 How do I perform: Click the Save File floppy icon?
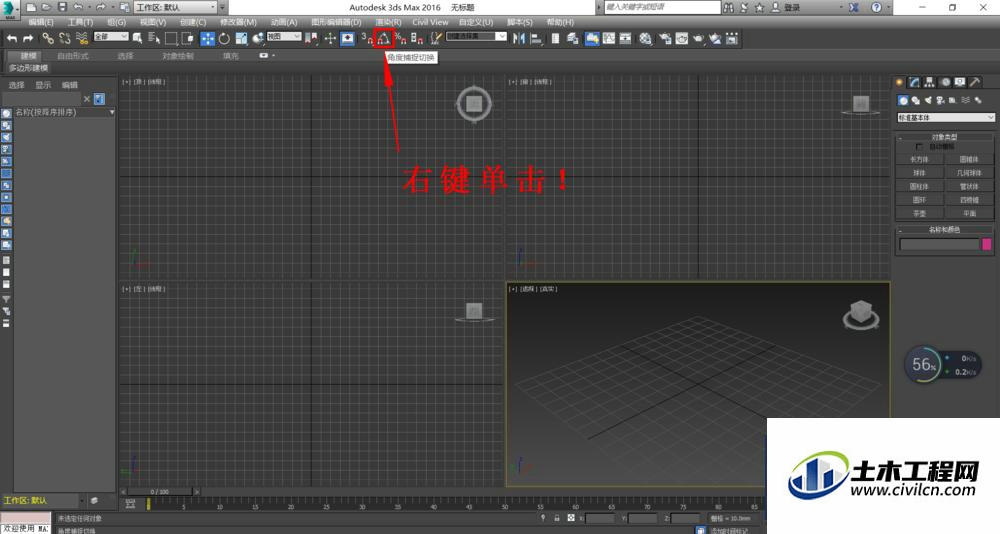62,7
